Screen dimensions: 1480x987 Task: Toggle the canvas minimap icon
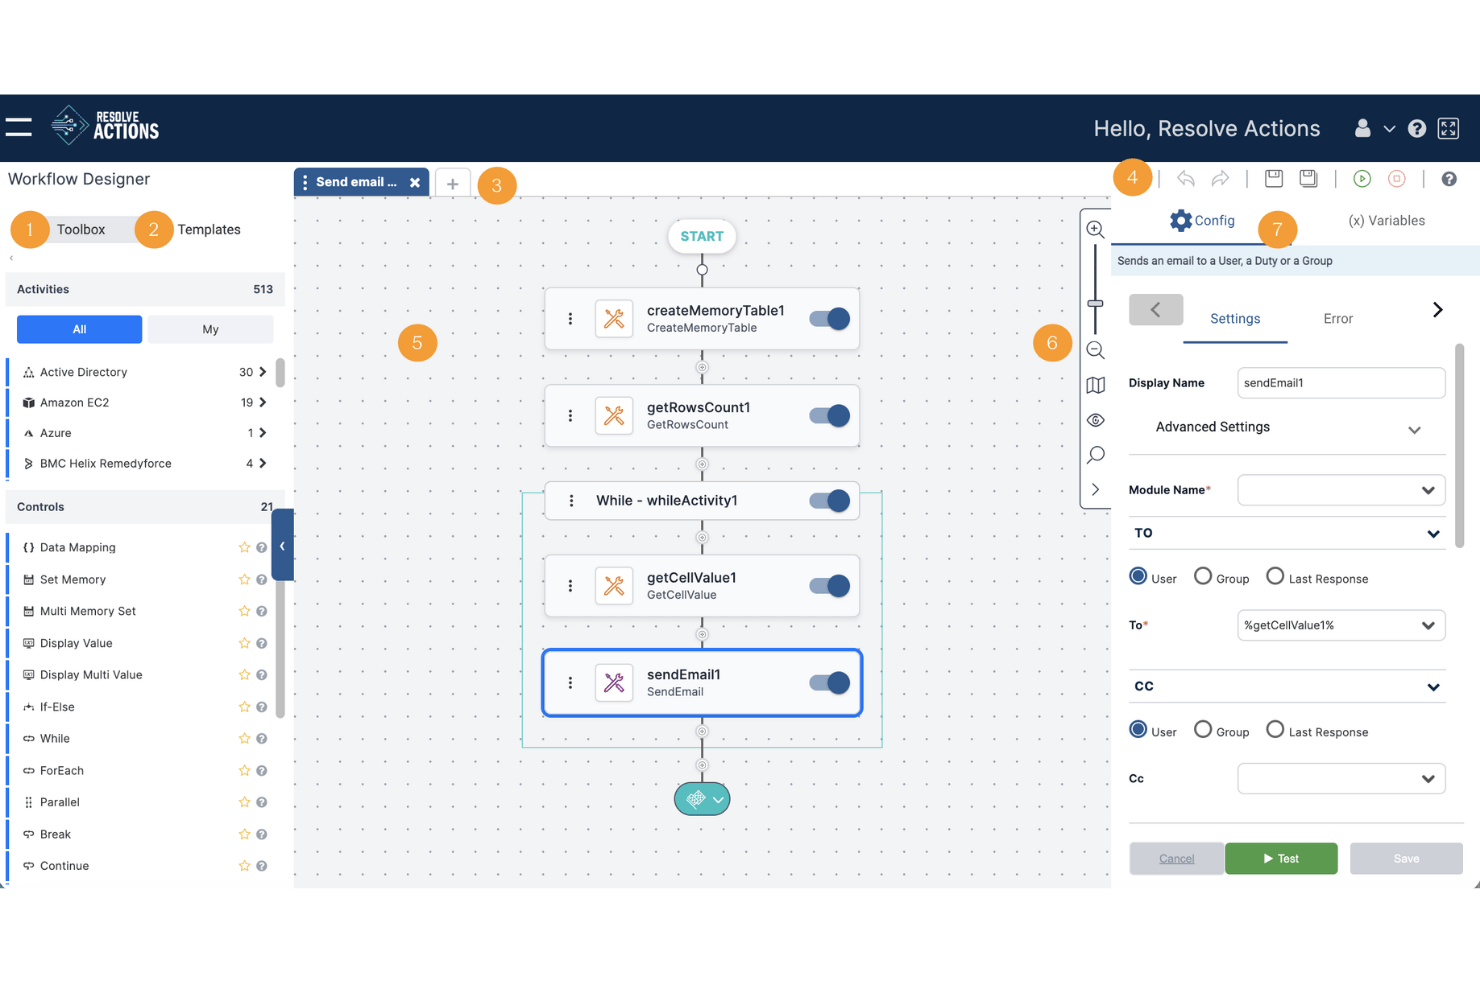tap(1095, 385)
